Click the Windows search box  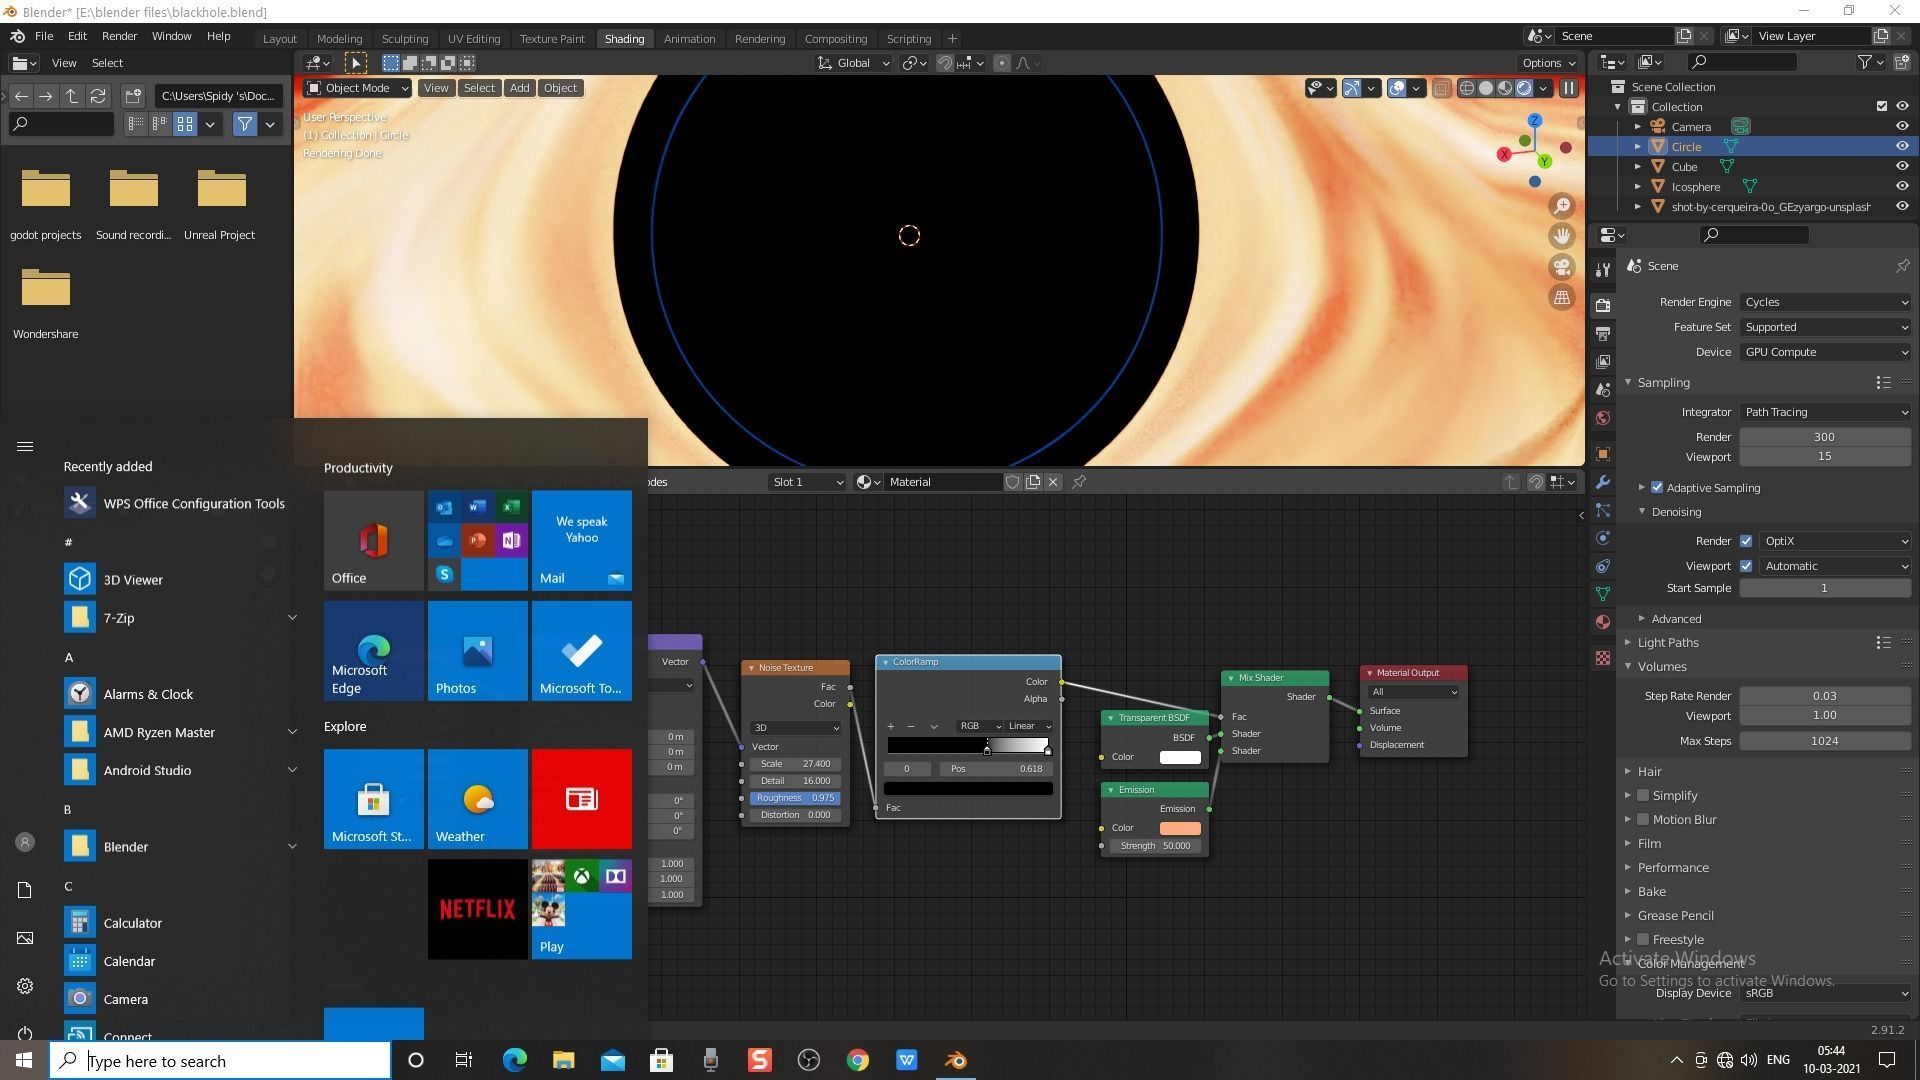[220, 1061]
